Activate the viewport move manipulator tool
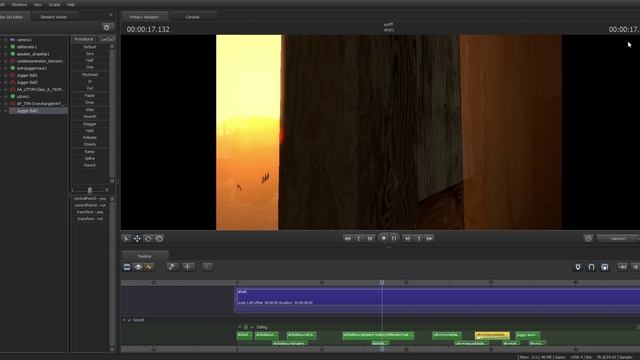 coord(137,238)
